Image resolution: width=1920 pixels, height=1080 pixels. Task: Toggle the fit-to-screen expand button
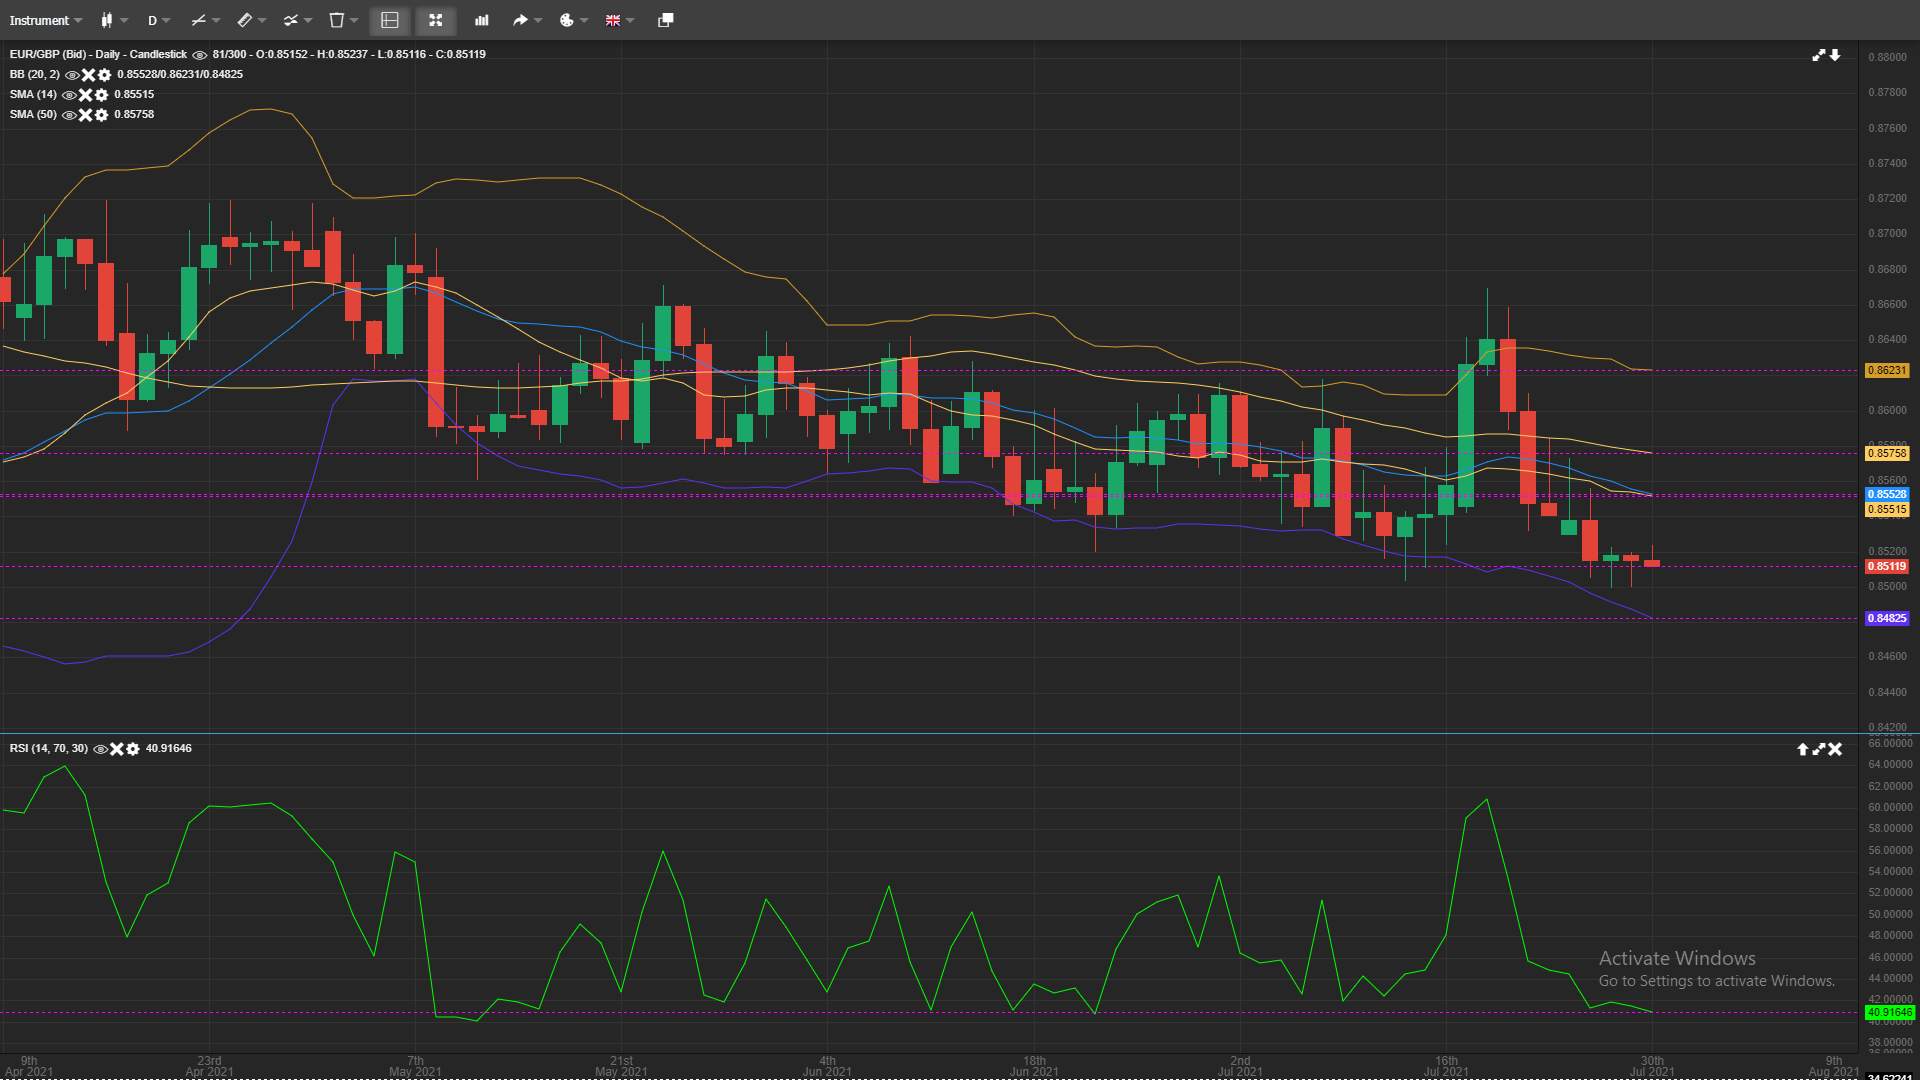[436, 20]
